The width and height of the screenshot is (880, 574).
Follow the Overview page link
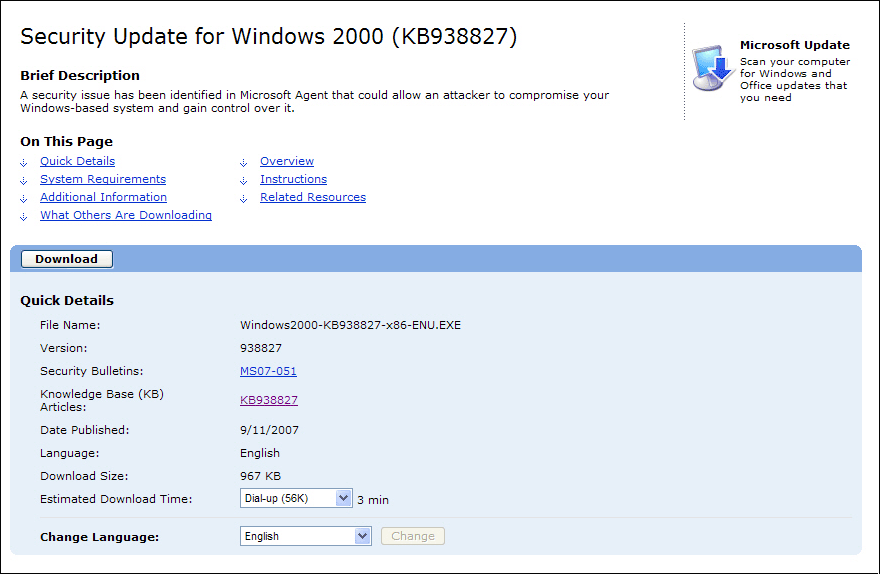pos(287,161)
